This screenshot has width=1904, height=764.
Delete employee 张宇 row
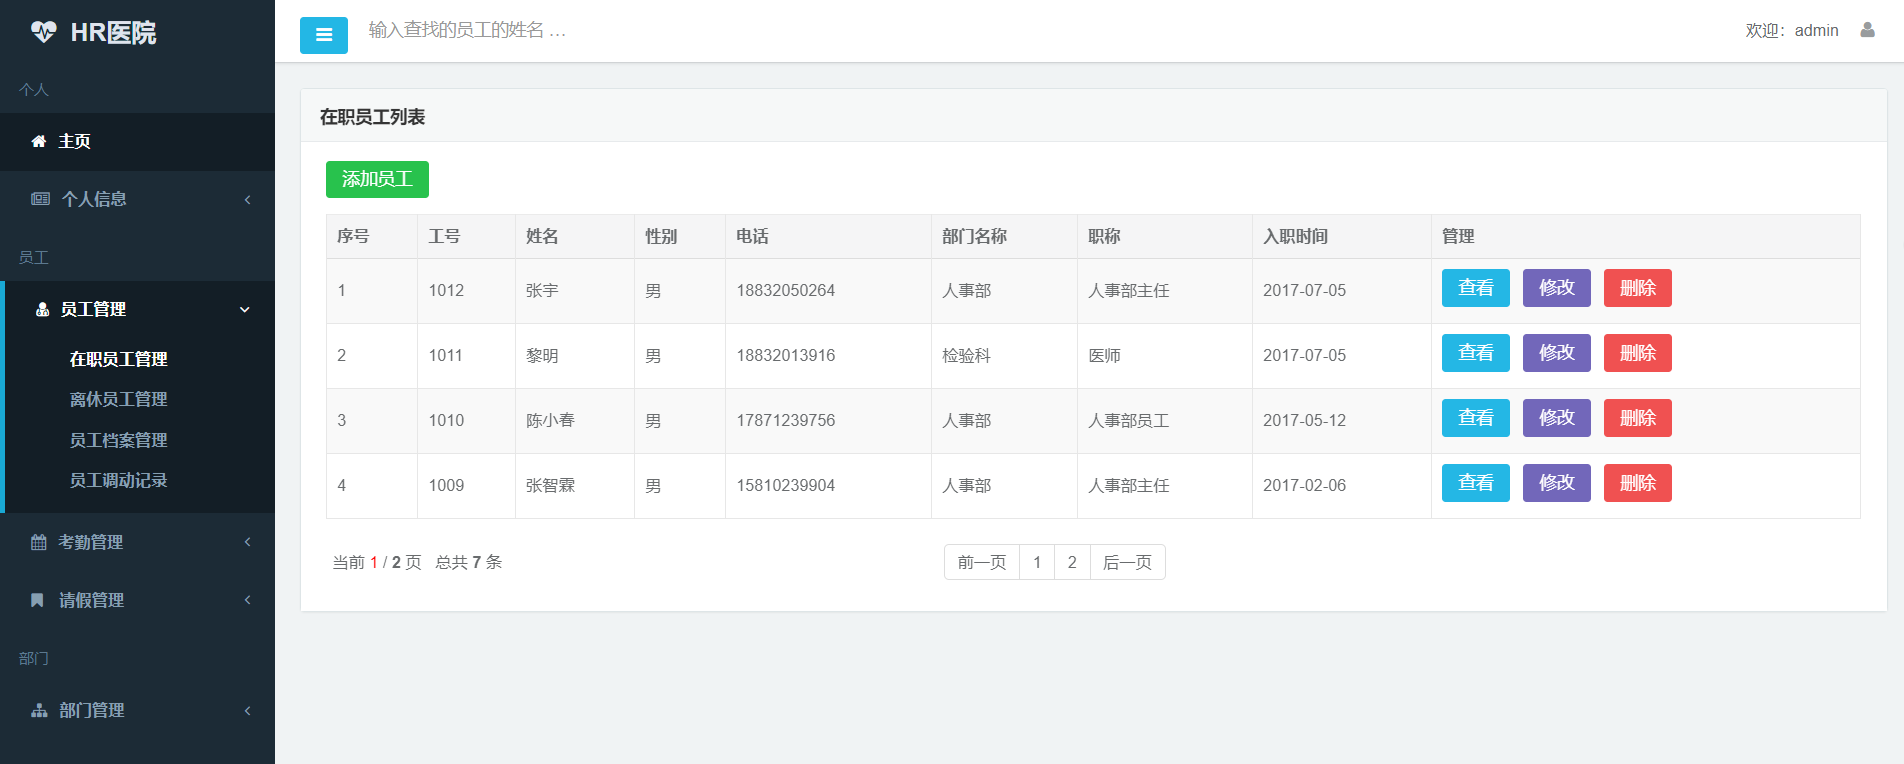[1638, 288]
